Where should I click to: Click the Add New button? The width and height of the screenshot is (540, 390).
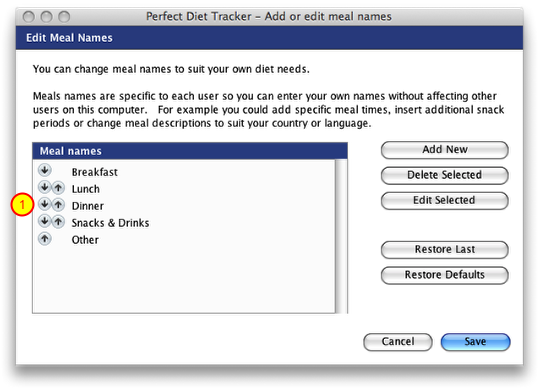pos(445,150)
